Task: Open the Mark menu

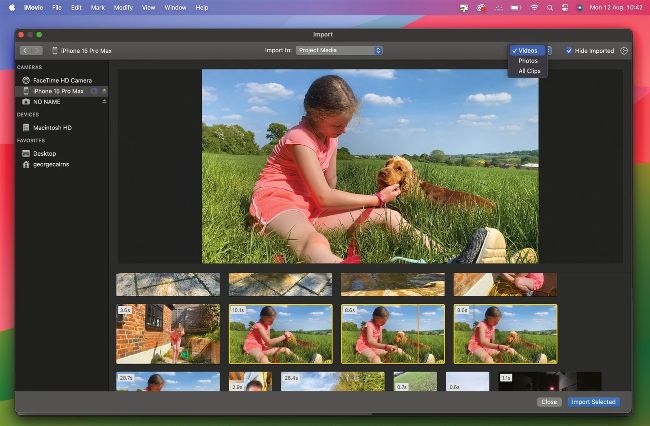Action: point(98,7)
